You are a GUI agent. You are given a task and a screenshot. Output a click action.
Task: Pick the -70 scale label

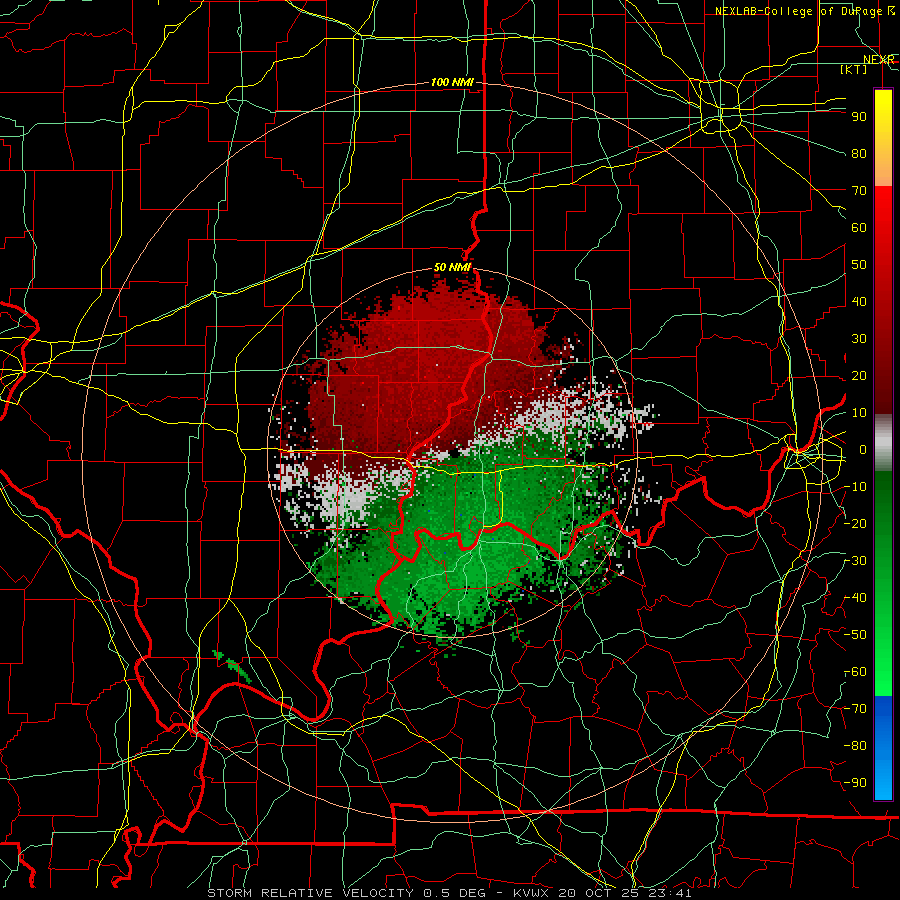pyautogui.click(x=856, y=709)
